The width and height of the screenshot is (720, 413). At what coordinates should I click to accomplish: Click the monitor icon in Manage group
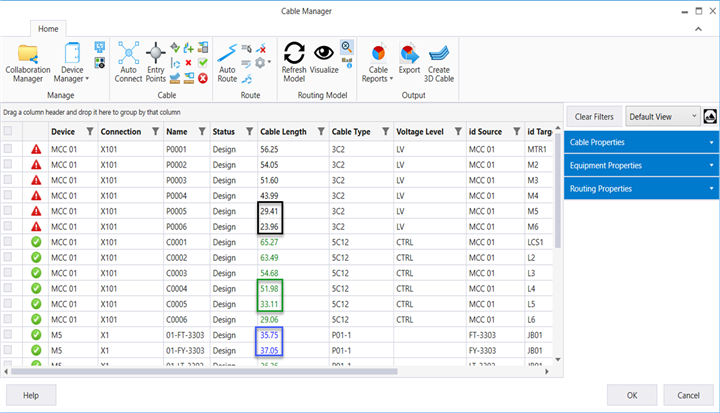[100, 47]
